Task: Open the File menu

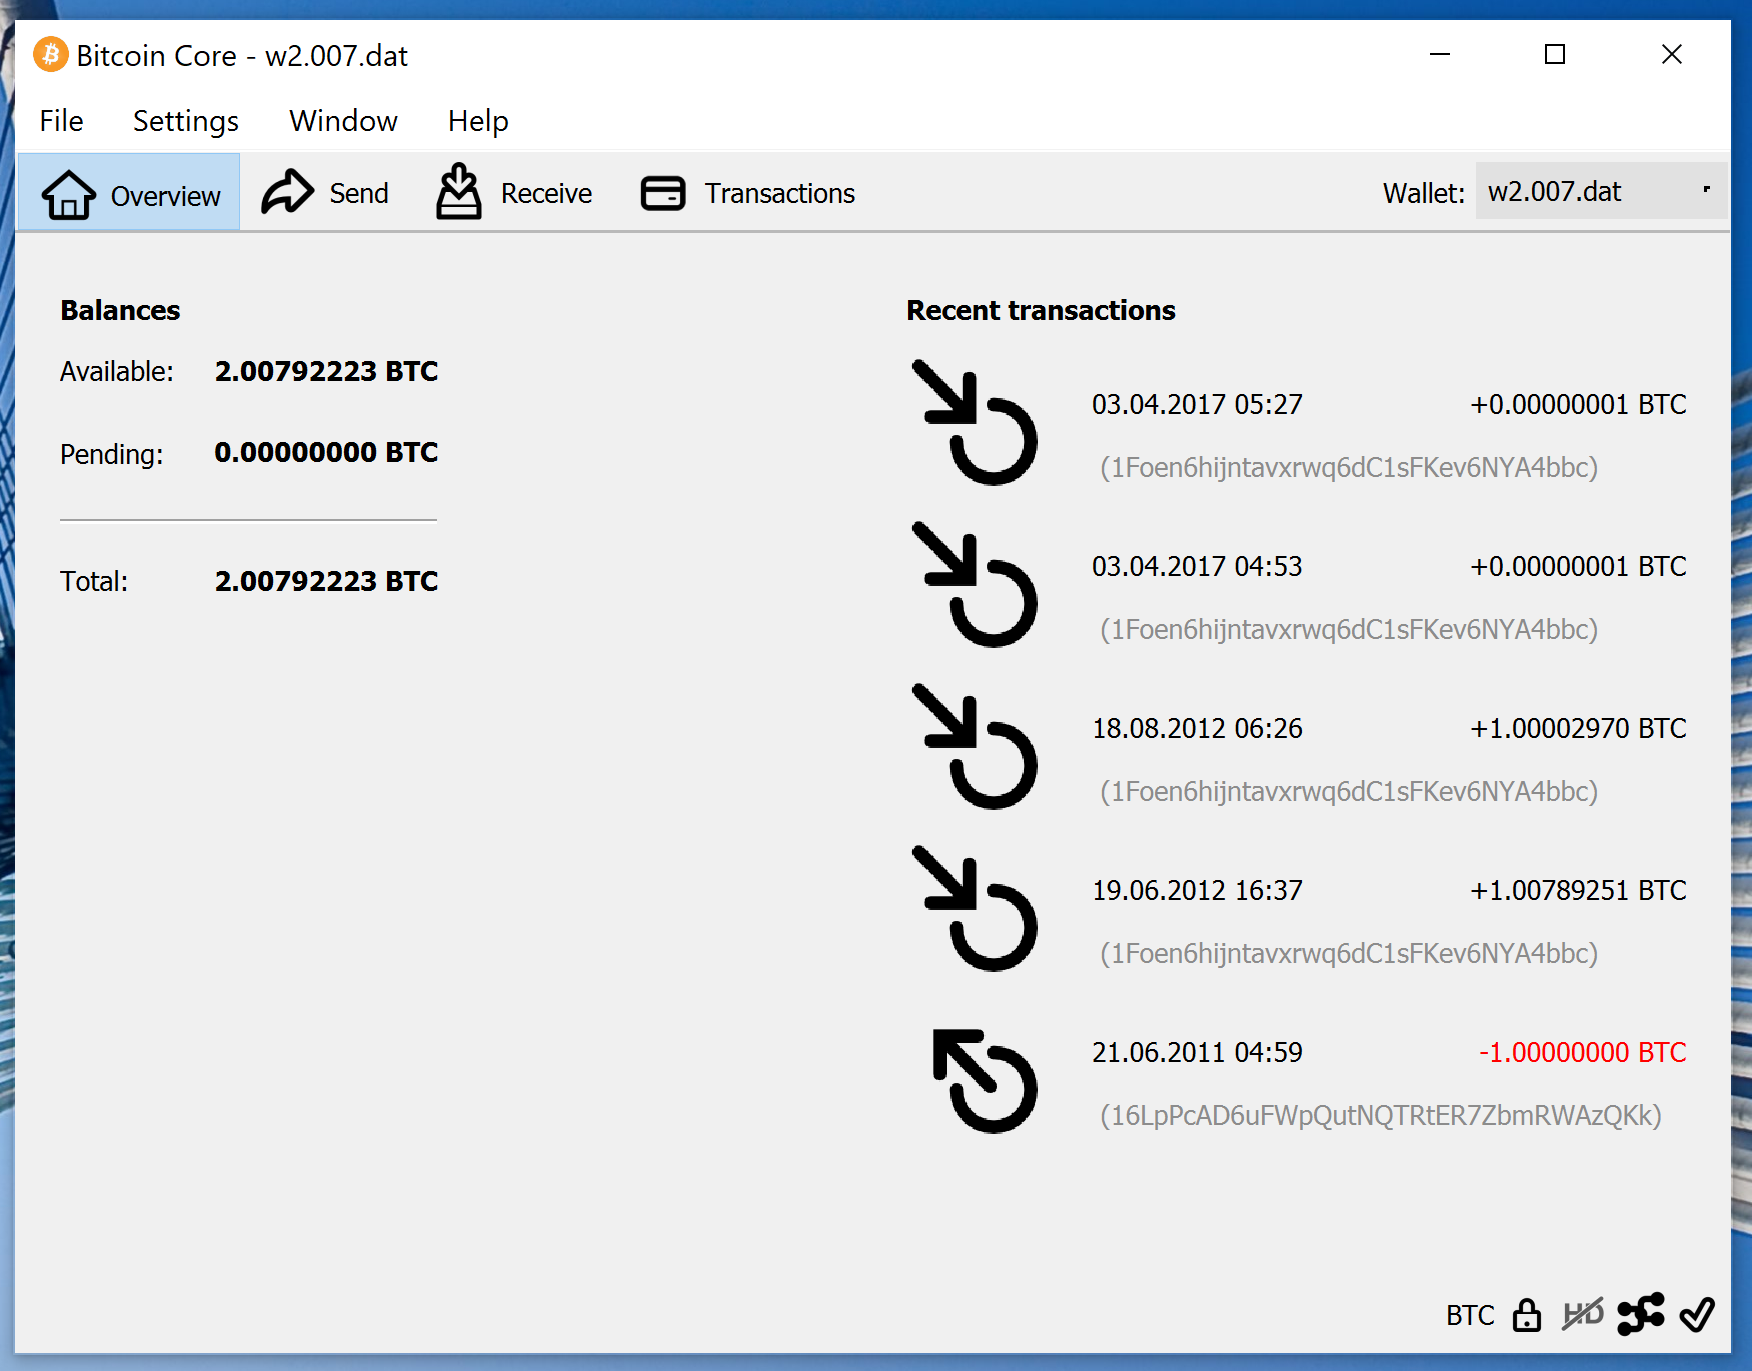Action: (x=61, y=121)
